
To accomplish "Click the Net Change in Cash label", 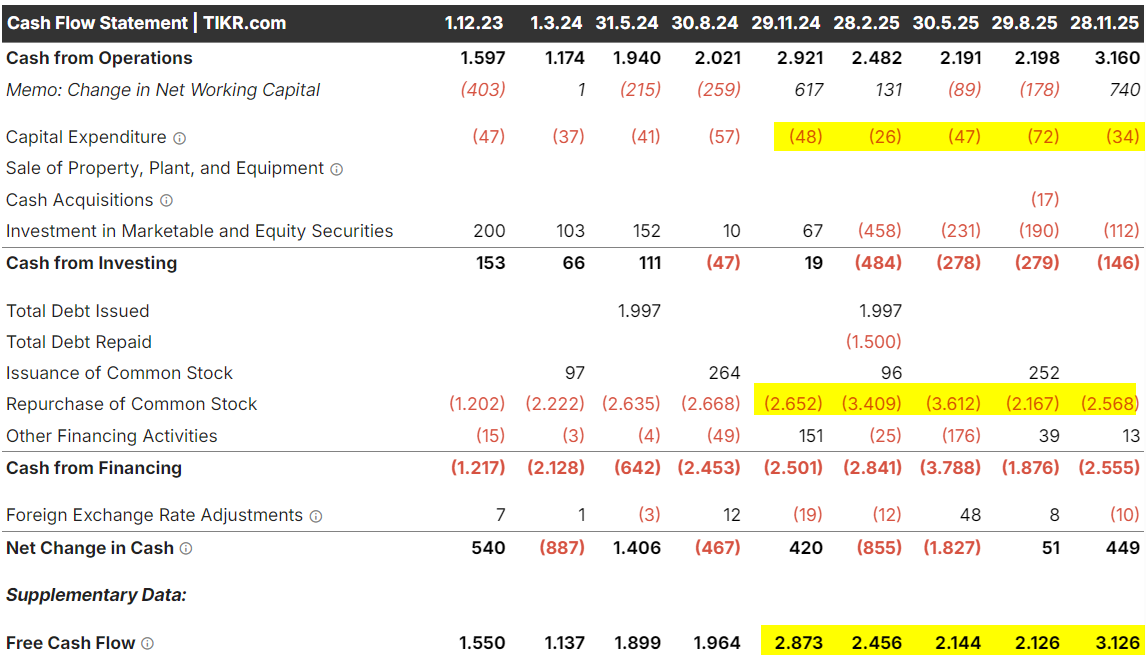I will 90,548.
